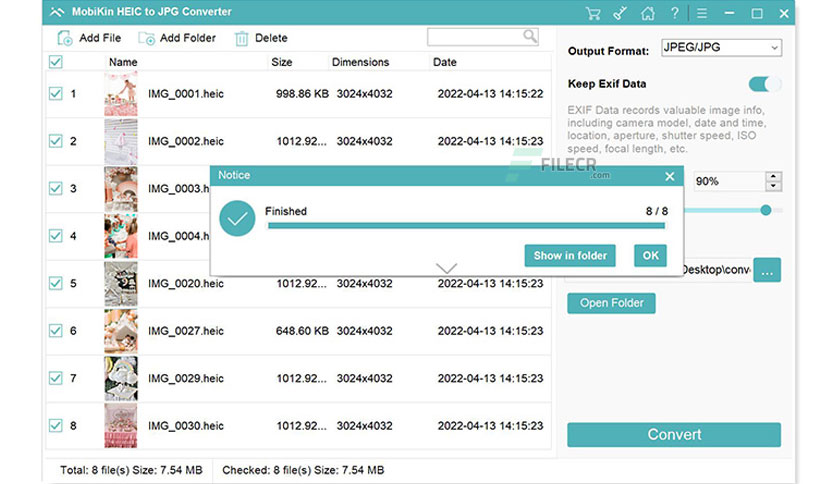Click the 2022-04-13 14:15:22 date cell
836x484 pixels.
[491, 94]
